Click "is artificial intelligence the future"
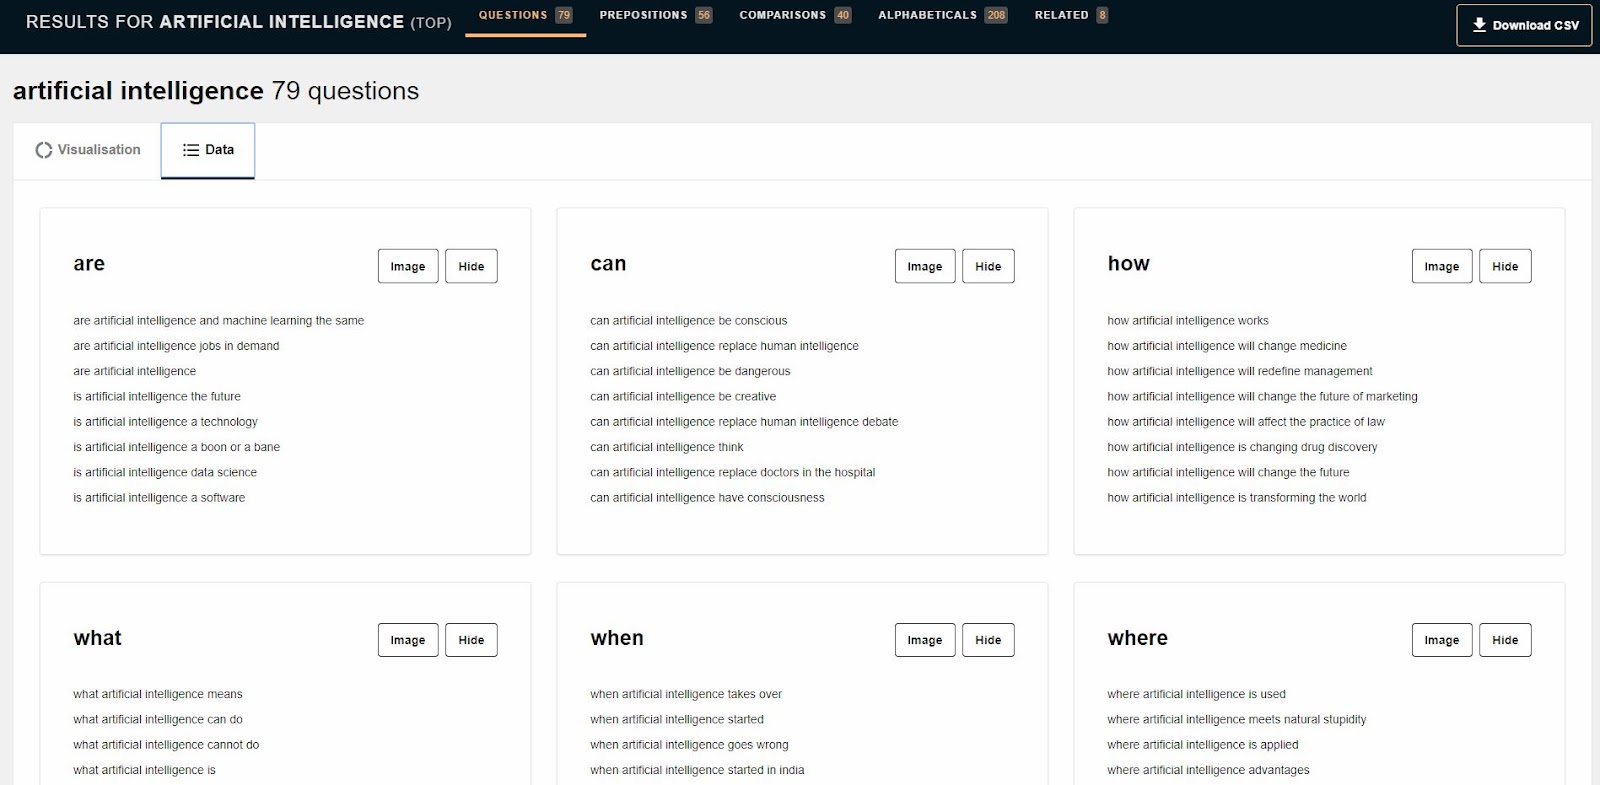This screenshot has height=785, width=1600. 157,397
